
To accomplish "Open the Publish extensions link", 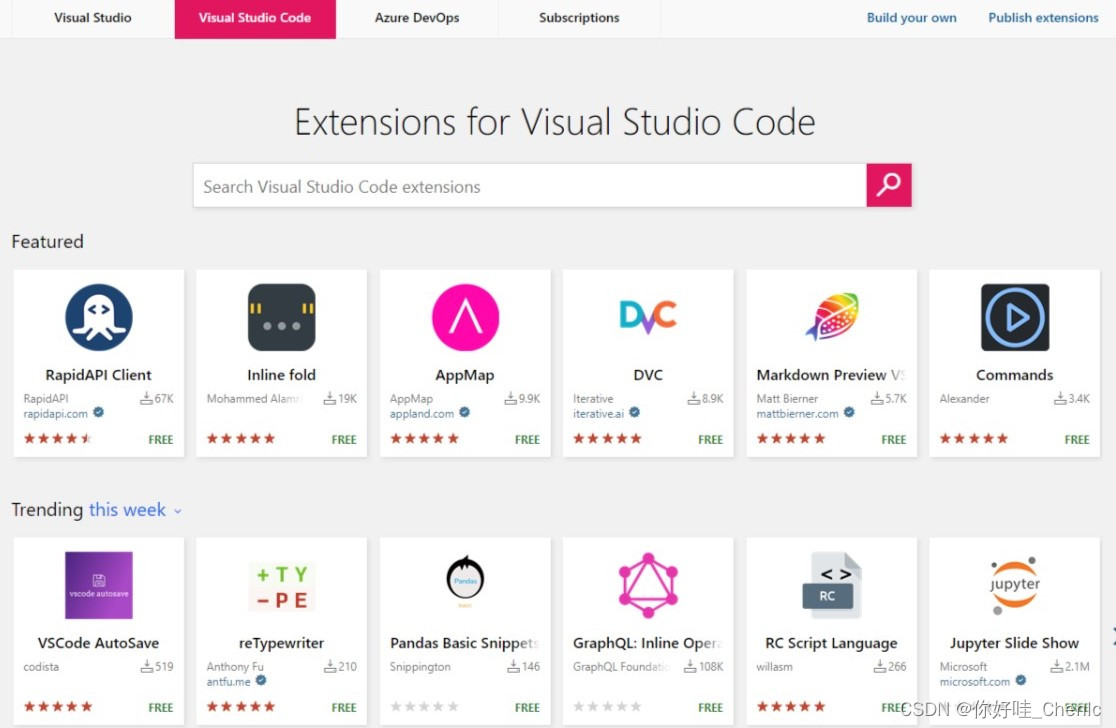I will point(1043,17).
